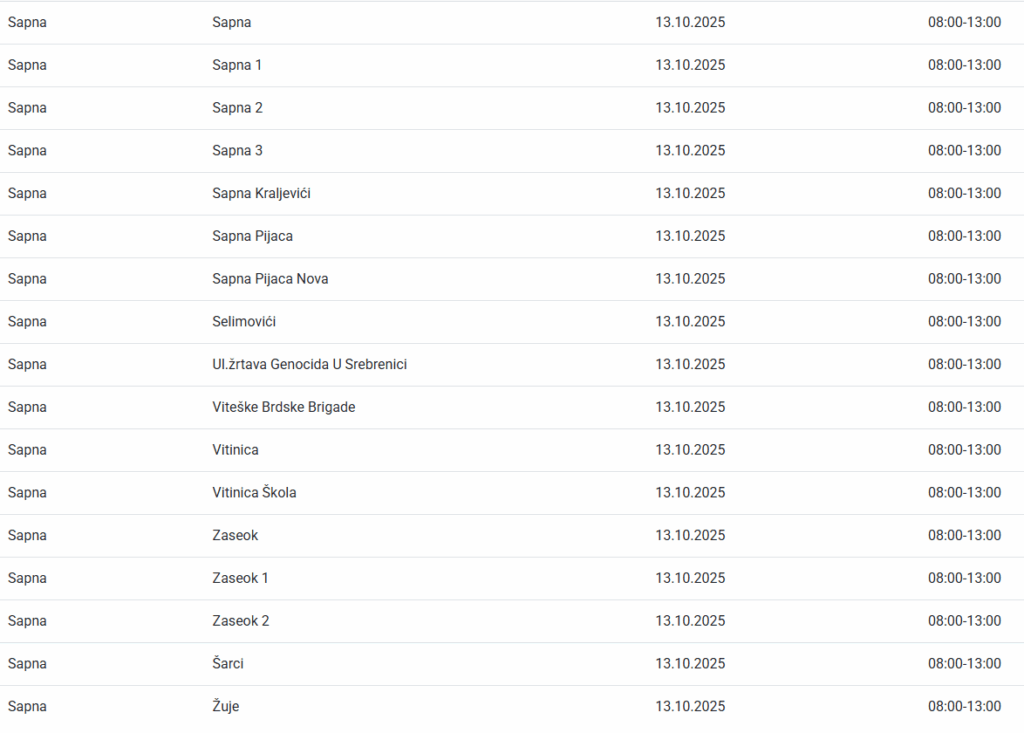The height and width of the screenshot is (733, 1024).
Task: Click the "Sapna Kraljevići" location cell
Action: coord(261,193)
